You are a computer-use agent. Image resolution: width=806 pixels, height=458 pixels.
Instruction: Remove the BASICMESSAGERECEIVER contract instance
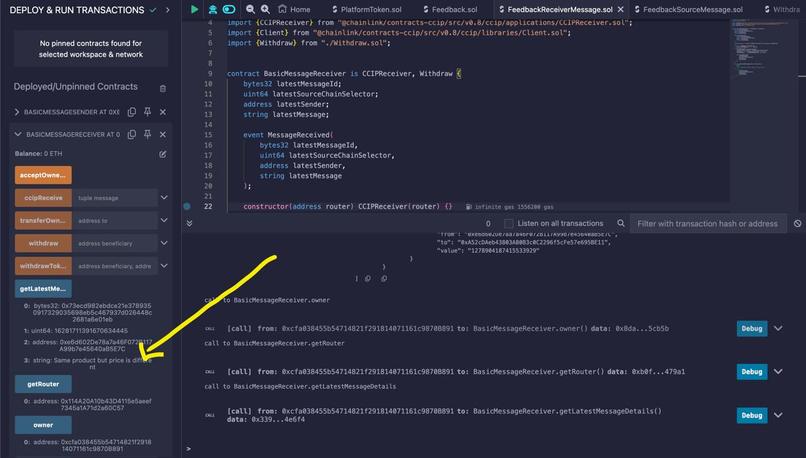[163, 134]
